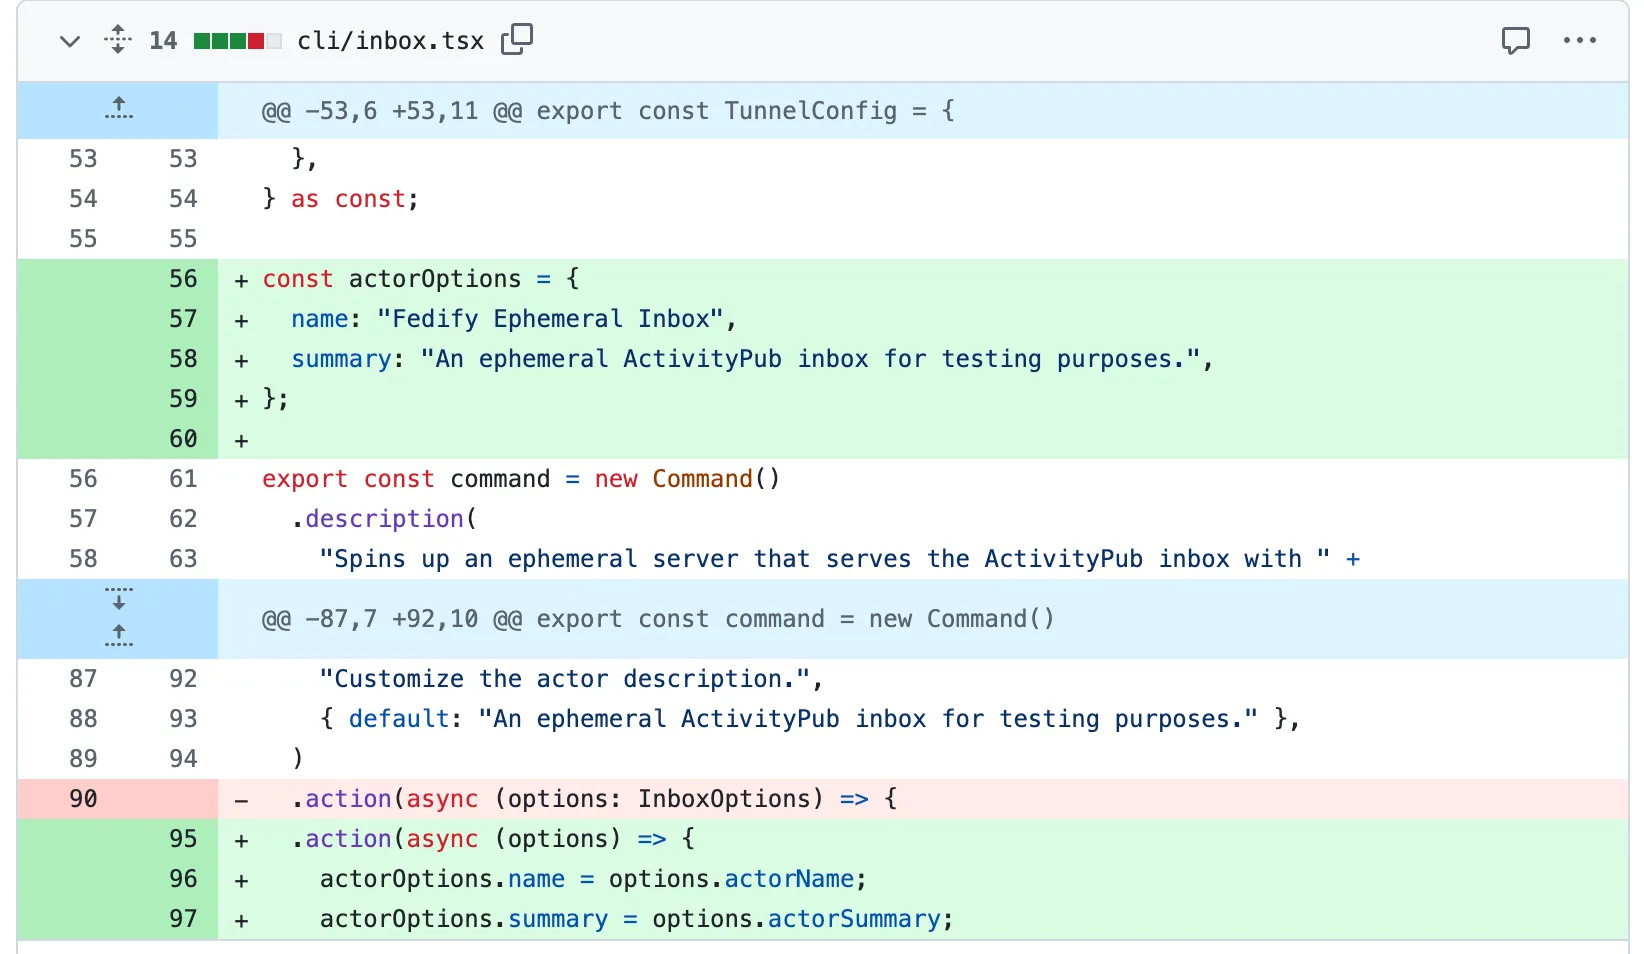Click new line number 57 beside 'name:'
This screenshot has width=1644, height=954.
tap(183, 319)
